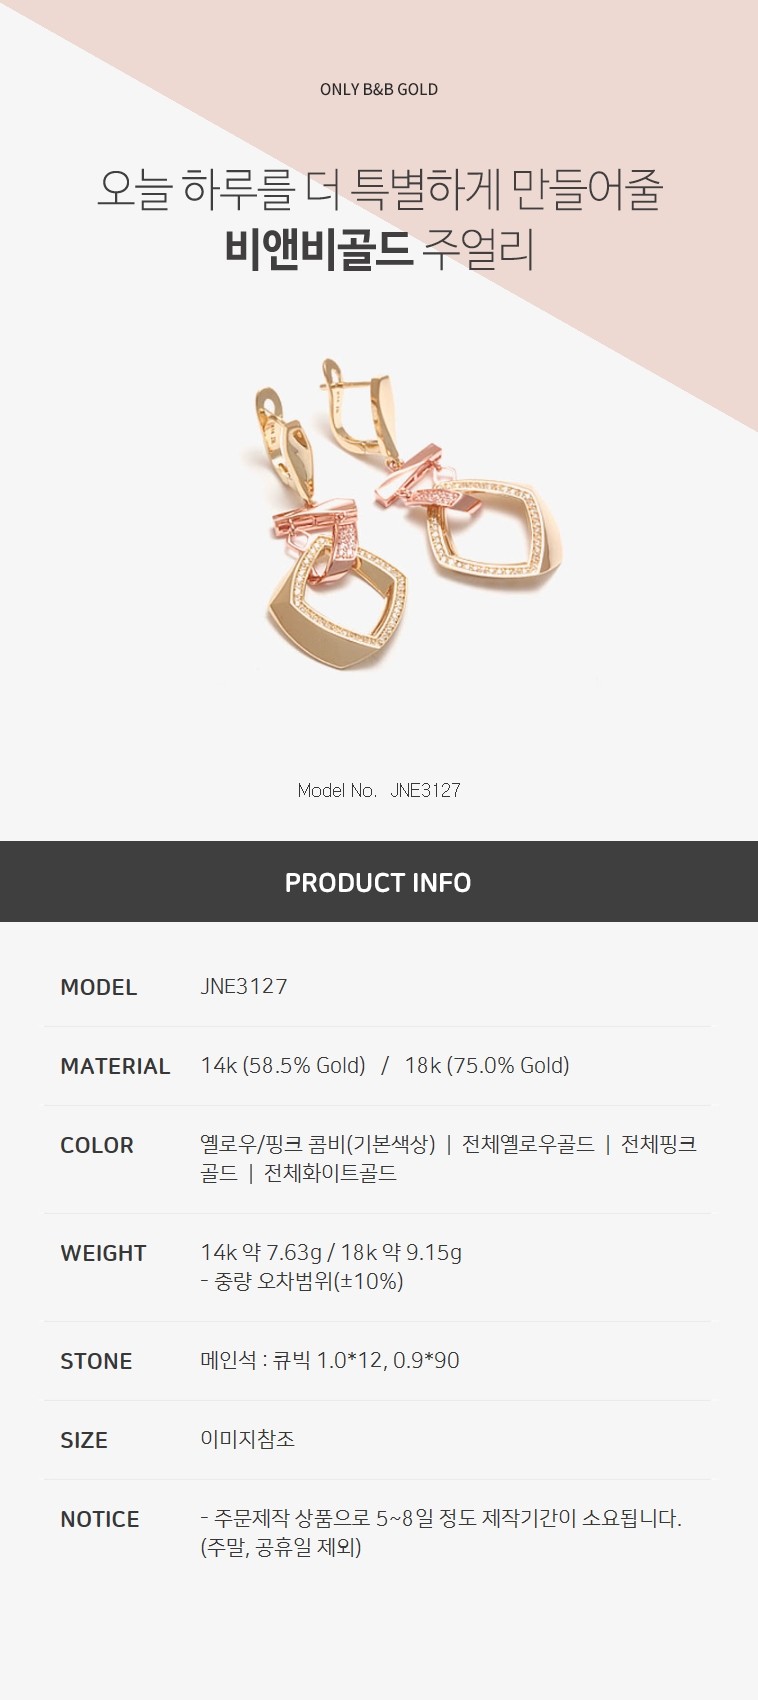Screen dimensions: 758x1700
Task: Click the MATERIAL row label
Action: [x=115, y=1066]
